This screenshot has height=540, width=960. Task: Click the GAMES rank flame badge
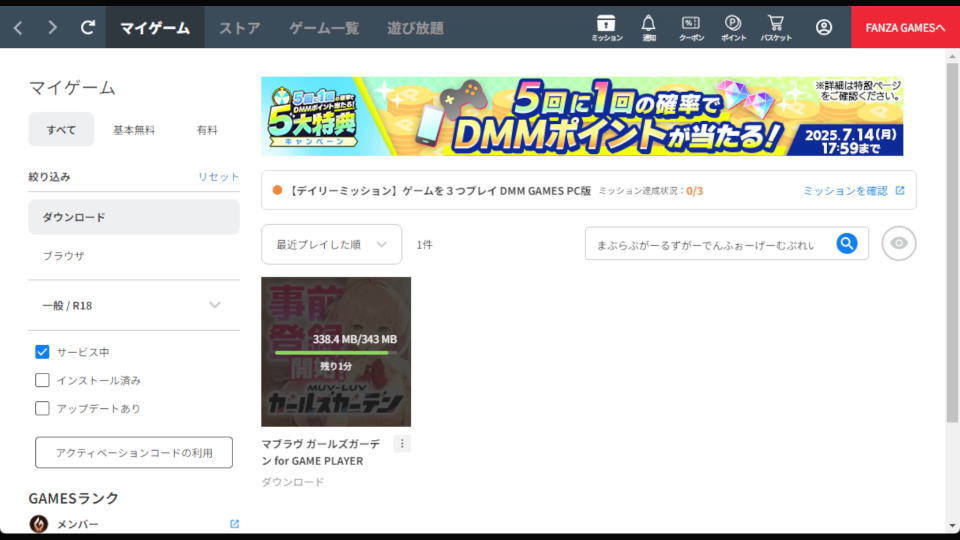[x=39, y=524]
